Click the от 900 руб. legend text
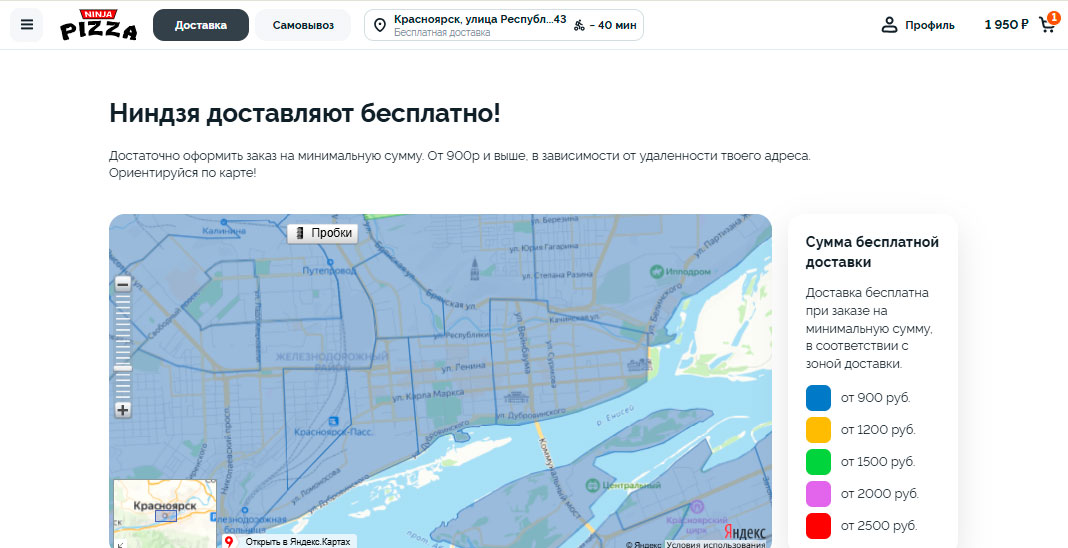Screen dimensions: 1068x548 875,398
